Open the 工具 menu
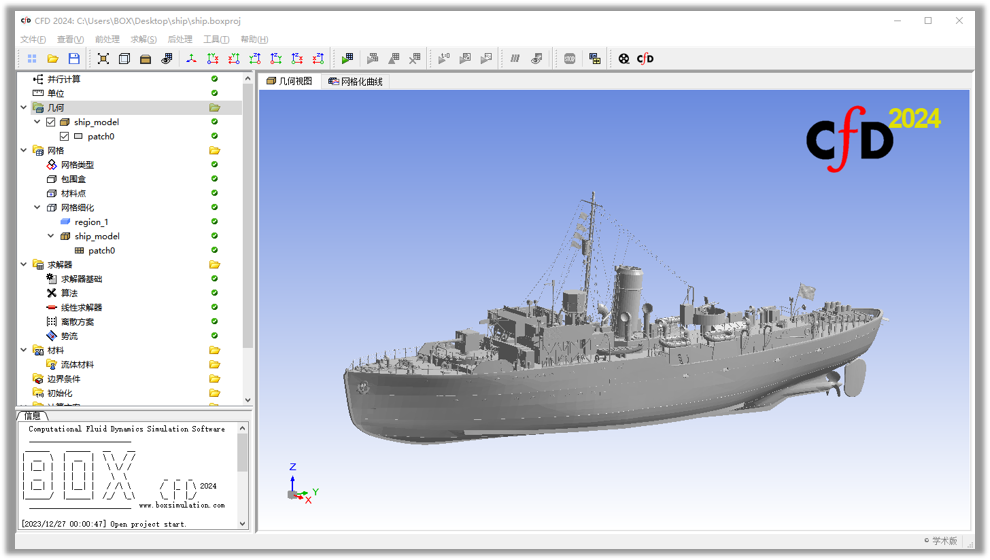Image resolution: width=990 pixels, height=560 pixels. point(216,40)
